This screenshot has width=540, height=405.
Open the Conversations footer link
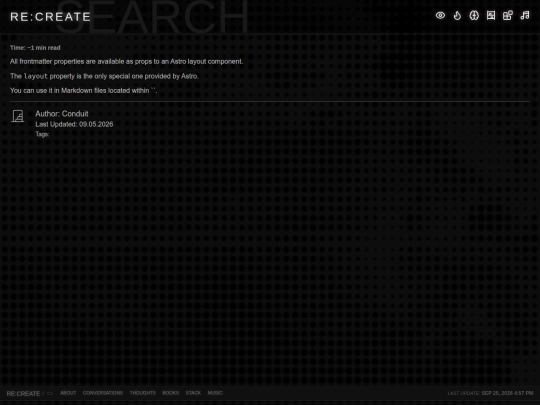coord(103,393)
